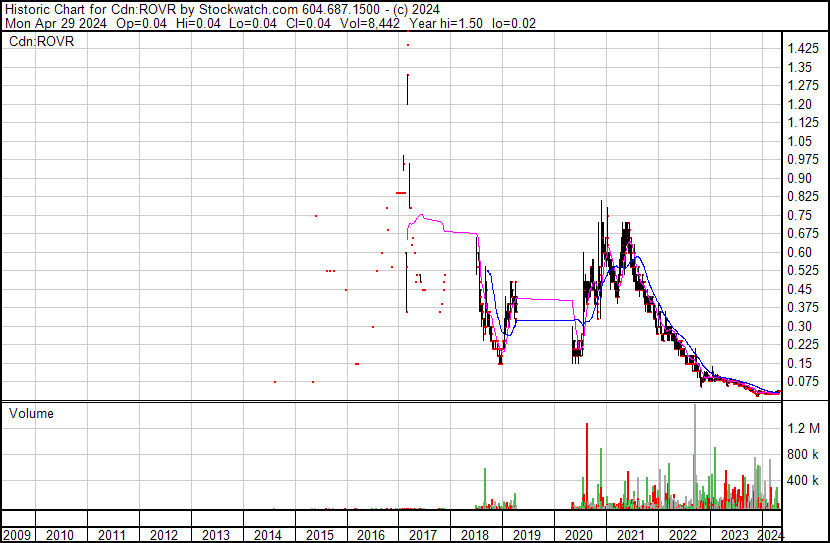This screenshot has width=830, height=543.
Task: Click the 2012 year label
Action: tap(164, 535)
